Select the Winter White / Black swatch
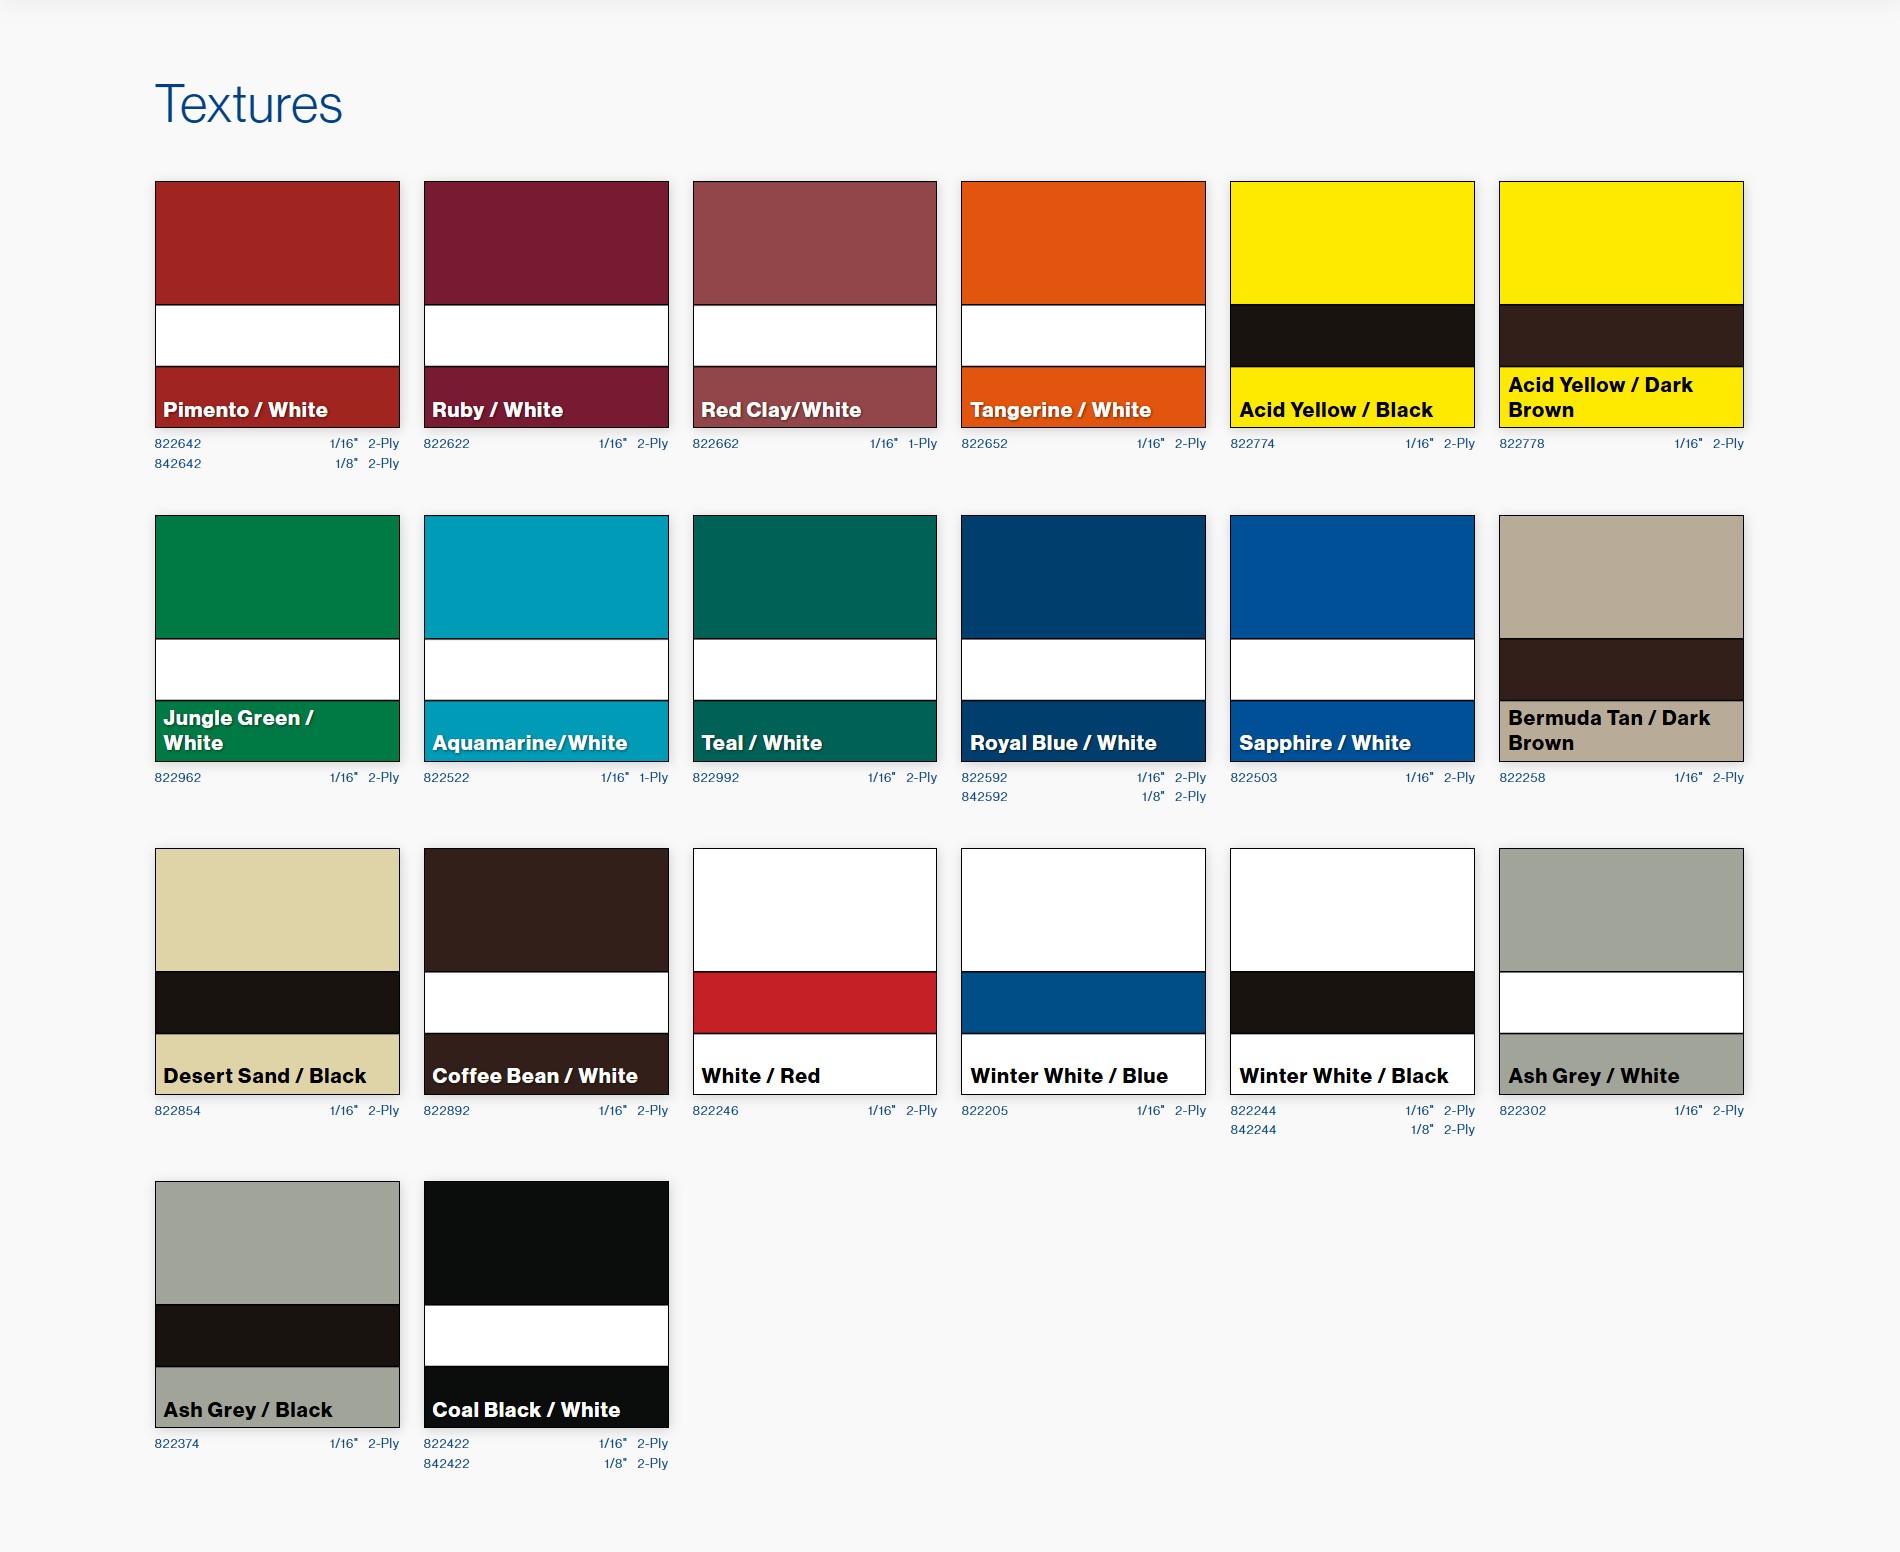Viewport: 1900px width, 1552px height. tap(1352, 971)
